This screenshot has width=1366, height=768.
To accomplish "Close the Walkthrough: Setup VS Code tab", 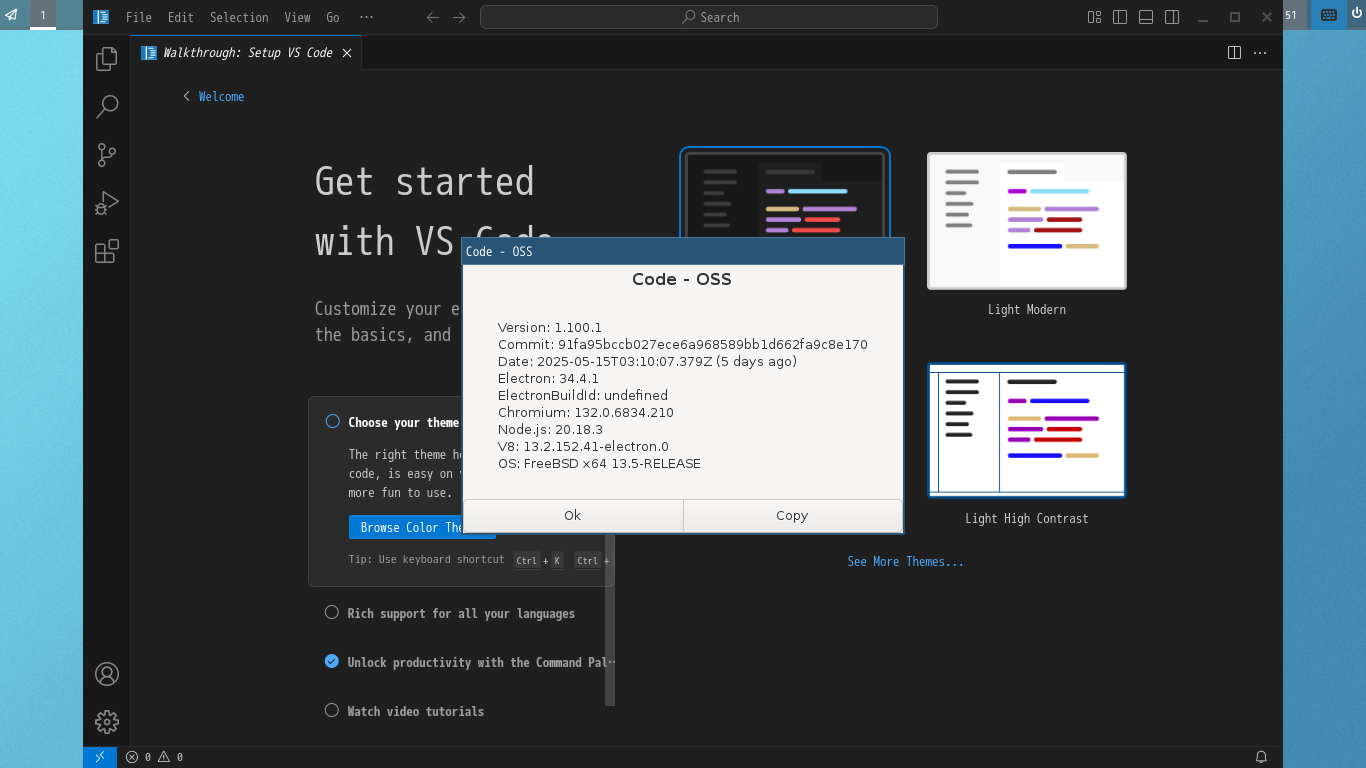I will (347, 53).
